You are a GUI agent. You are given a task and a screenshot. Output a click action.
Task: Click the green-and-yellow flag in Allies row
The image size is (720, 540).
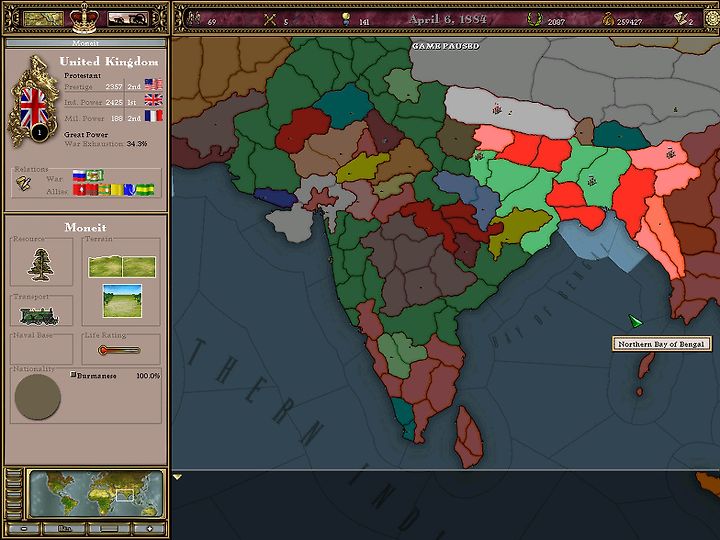pyautogui.click(x=146, y=190)
